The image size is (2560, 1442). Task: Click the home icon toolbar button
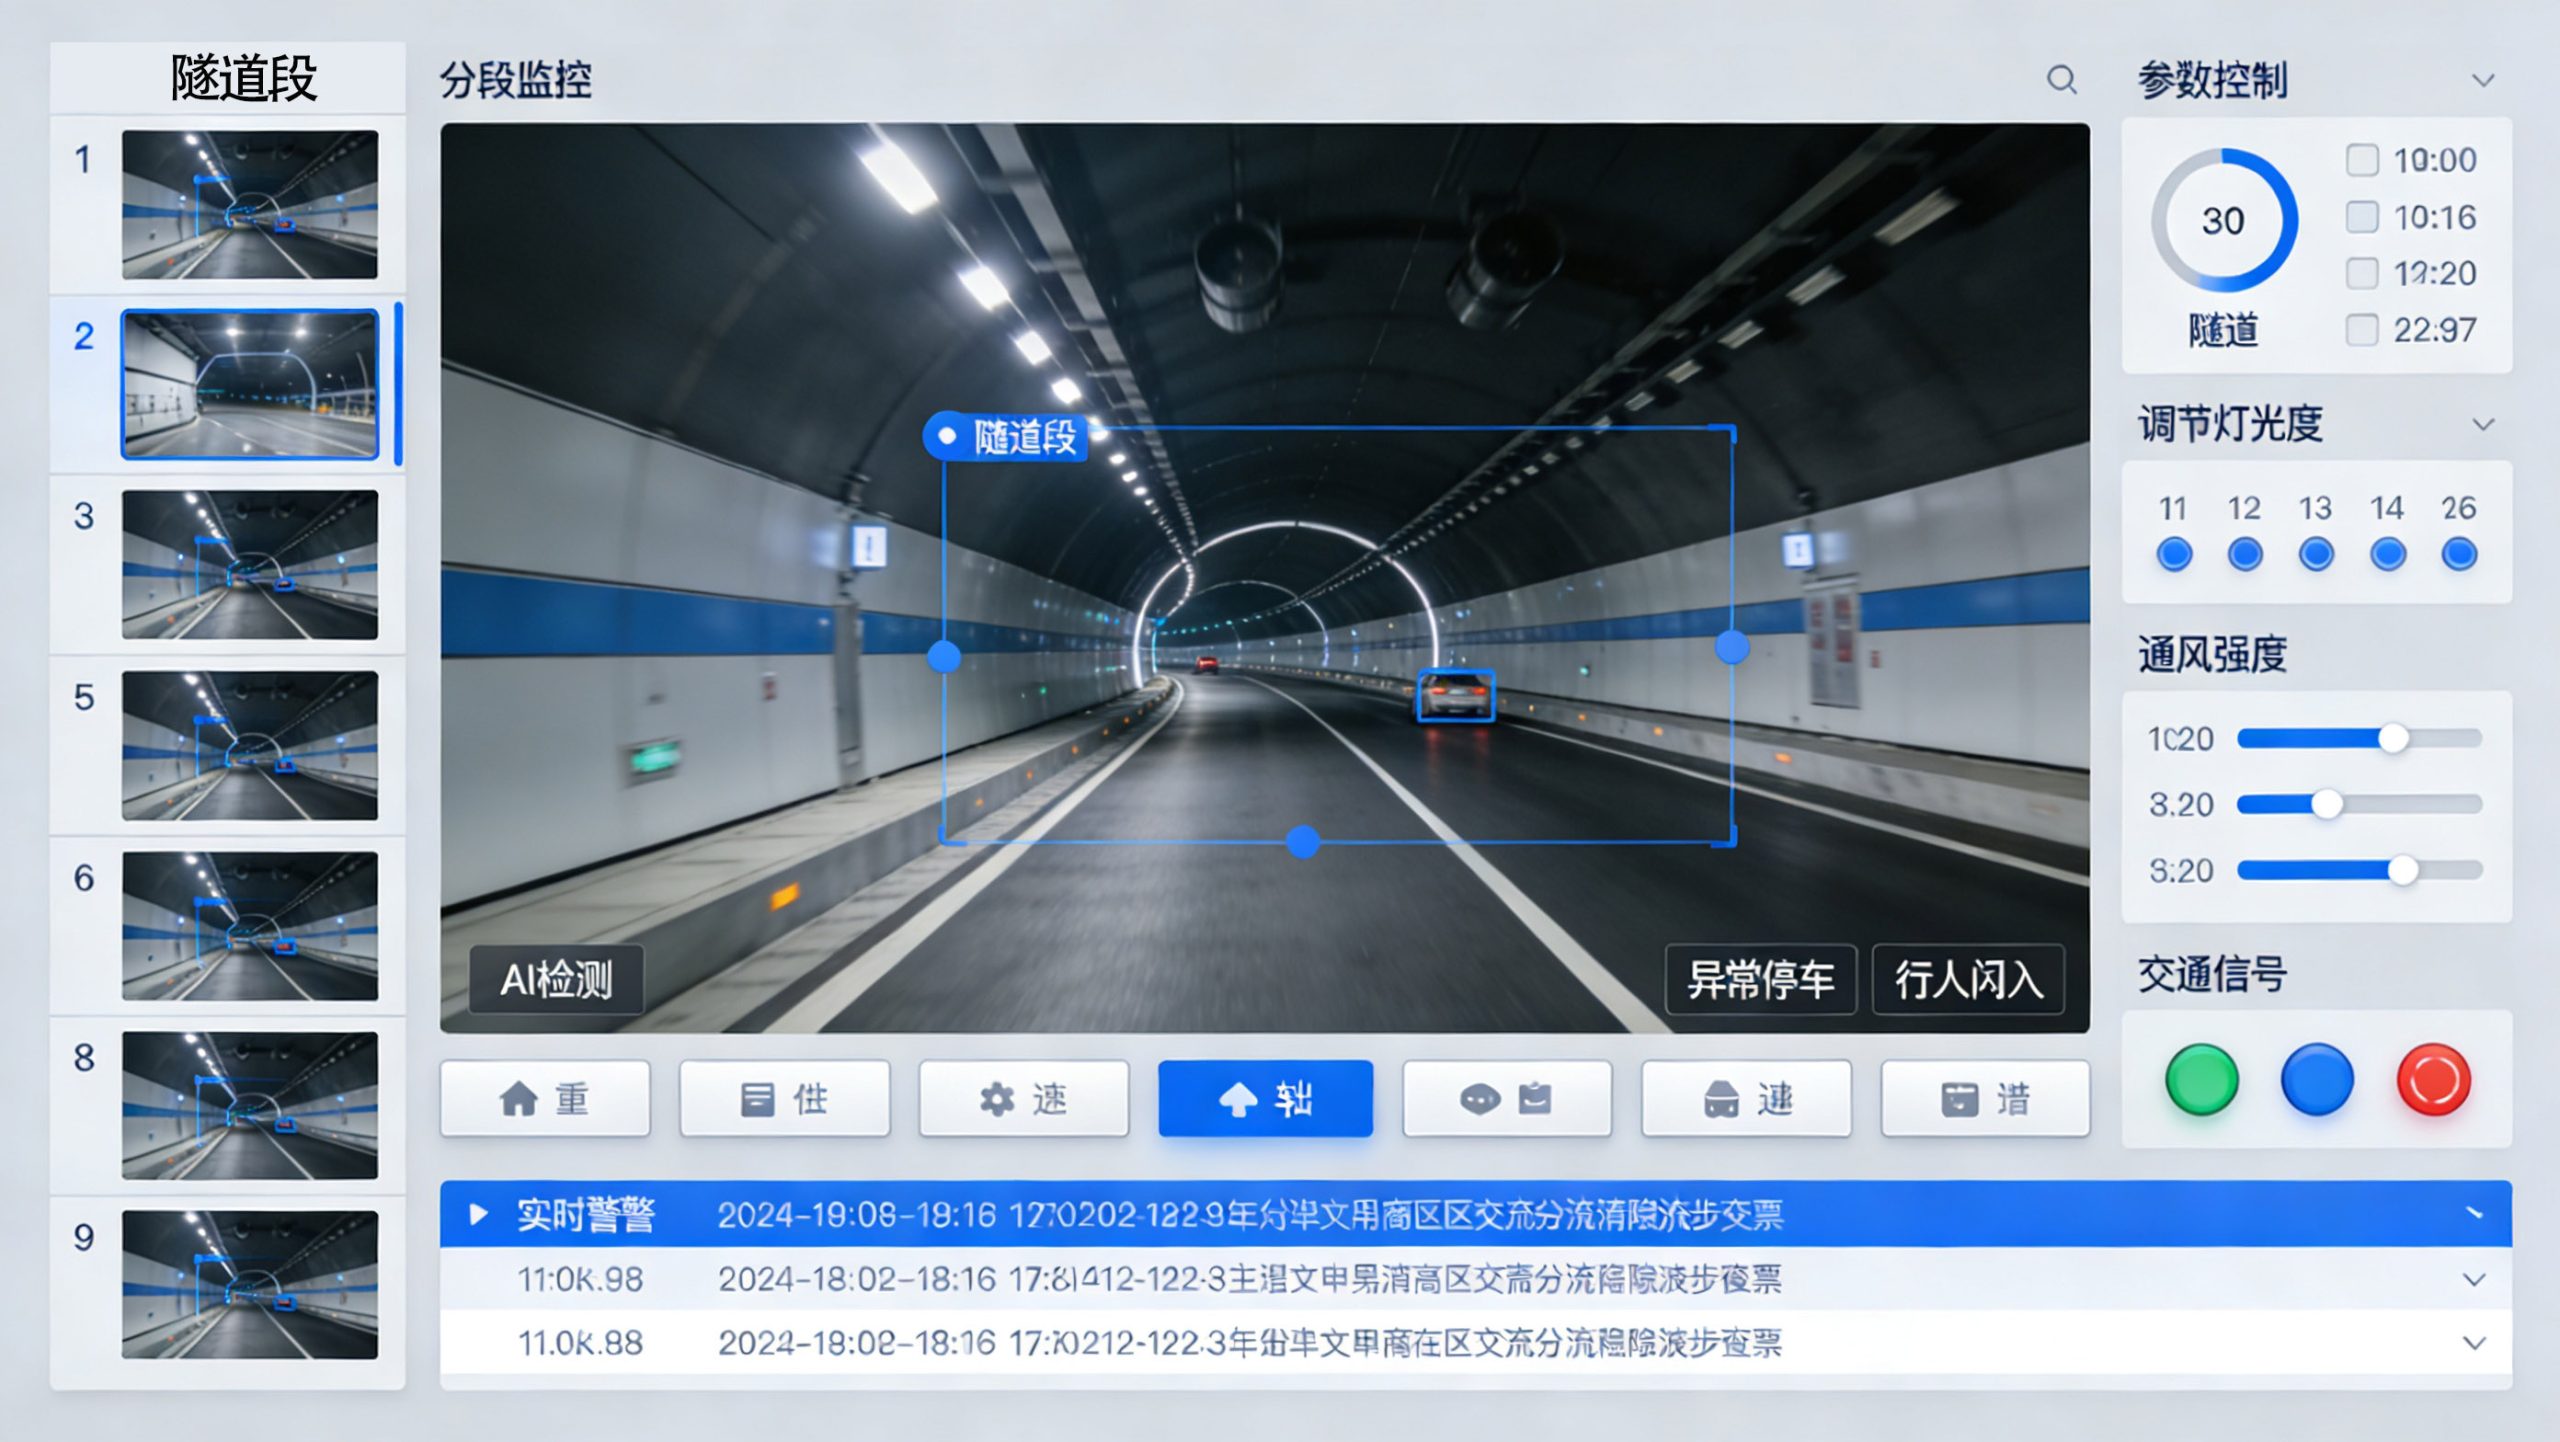click(x=545, y=1099)
